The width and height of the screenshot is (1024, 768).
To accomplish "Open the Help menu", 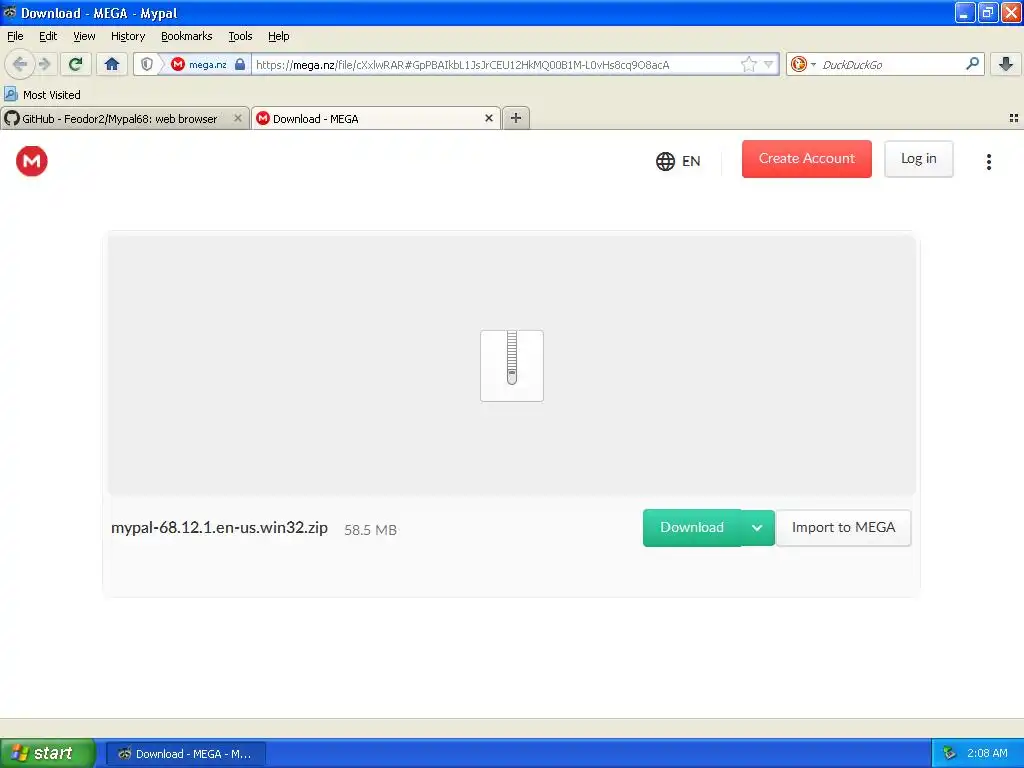I will [x=278, y=36].
